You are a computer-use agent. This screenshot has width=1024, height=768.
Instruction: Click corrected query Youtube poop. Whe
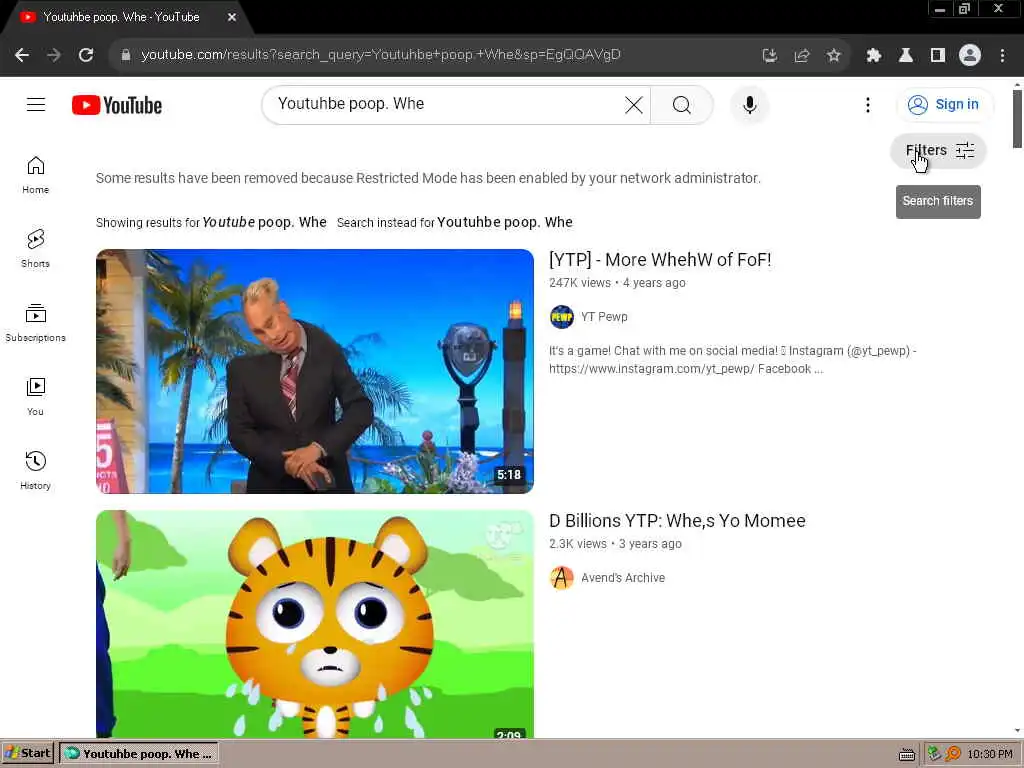point(264,222)
